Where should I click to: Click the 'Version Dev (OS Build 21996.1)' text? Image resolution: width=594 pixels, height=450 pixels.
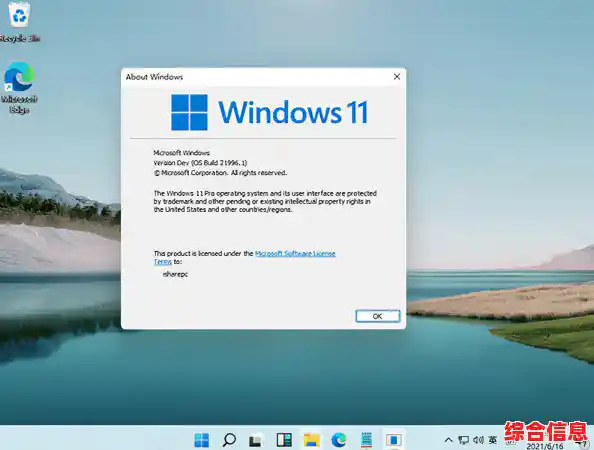pos(200,162)
